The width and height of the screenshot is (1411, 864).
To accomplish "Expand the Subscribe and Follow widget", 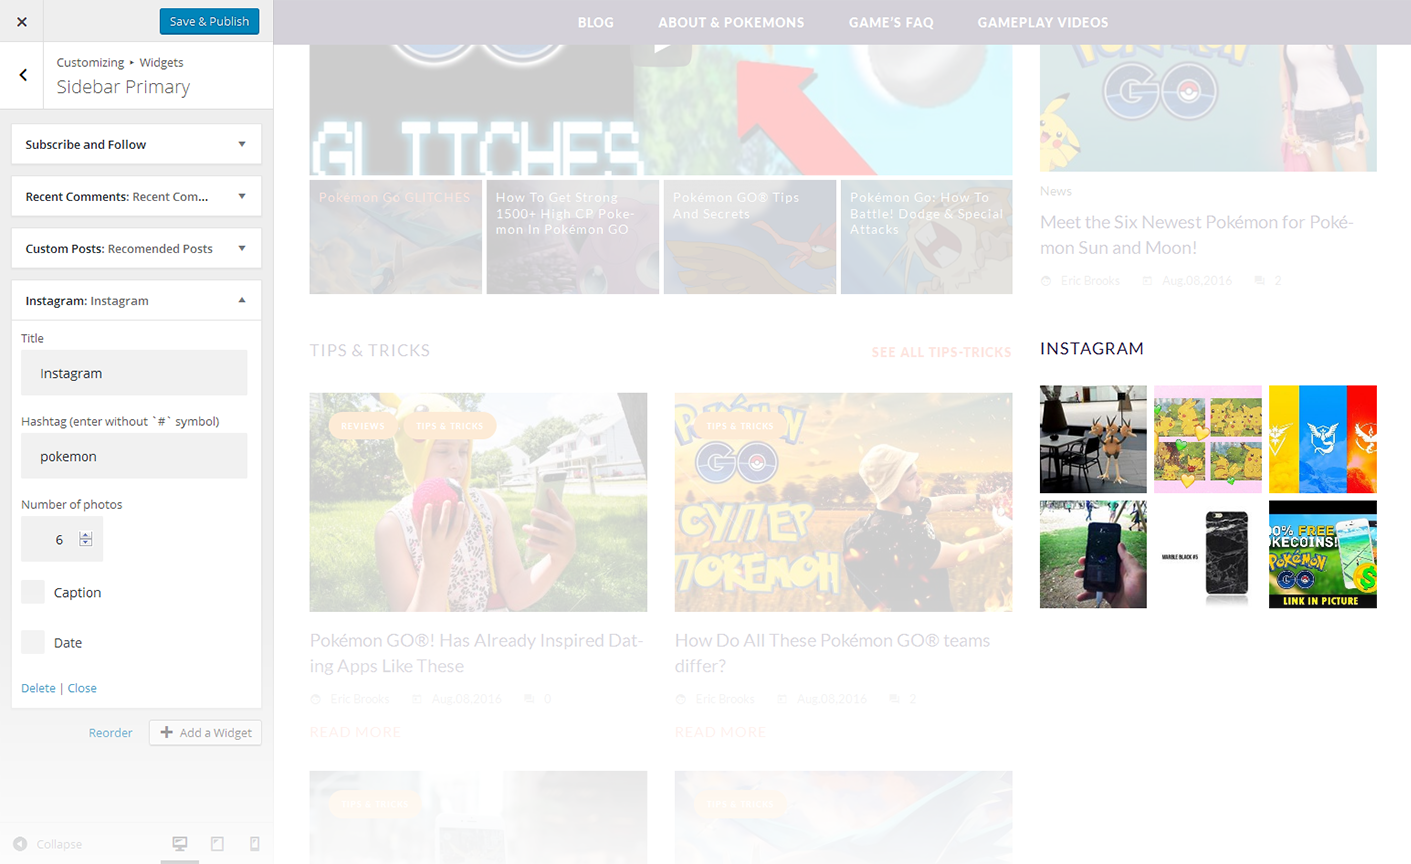I will 241,144.
